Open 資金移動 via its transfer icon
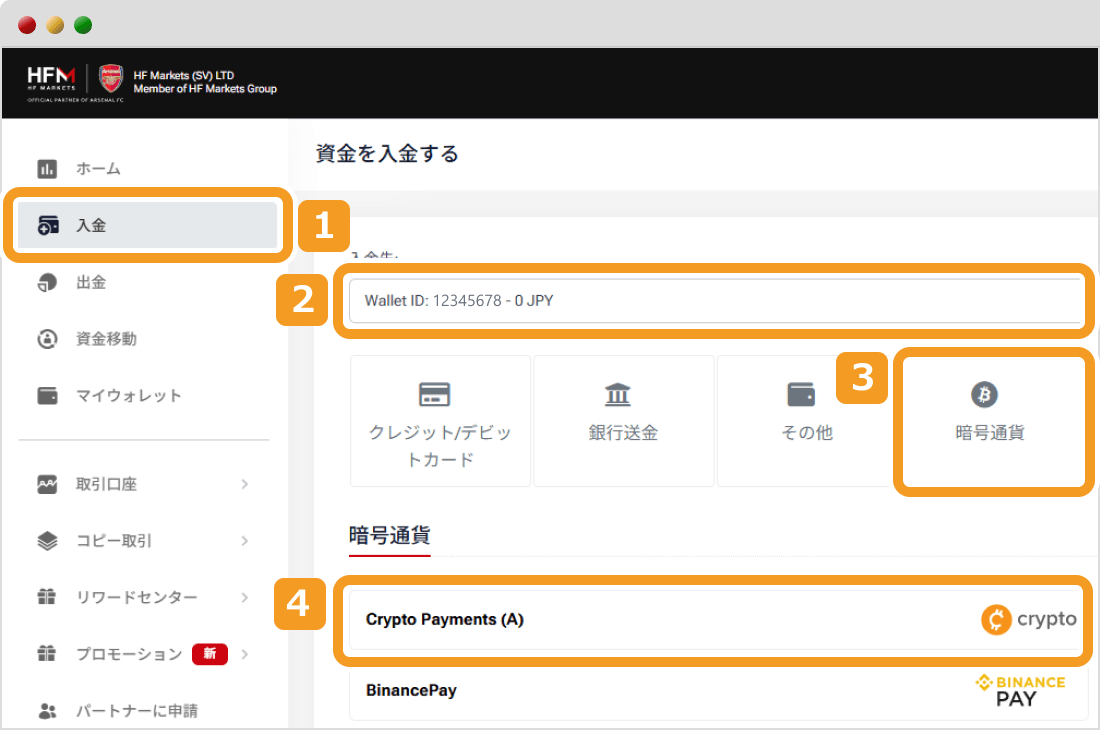This screenshot has height=730, width=1100. point(47,338)
